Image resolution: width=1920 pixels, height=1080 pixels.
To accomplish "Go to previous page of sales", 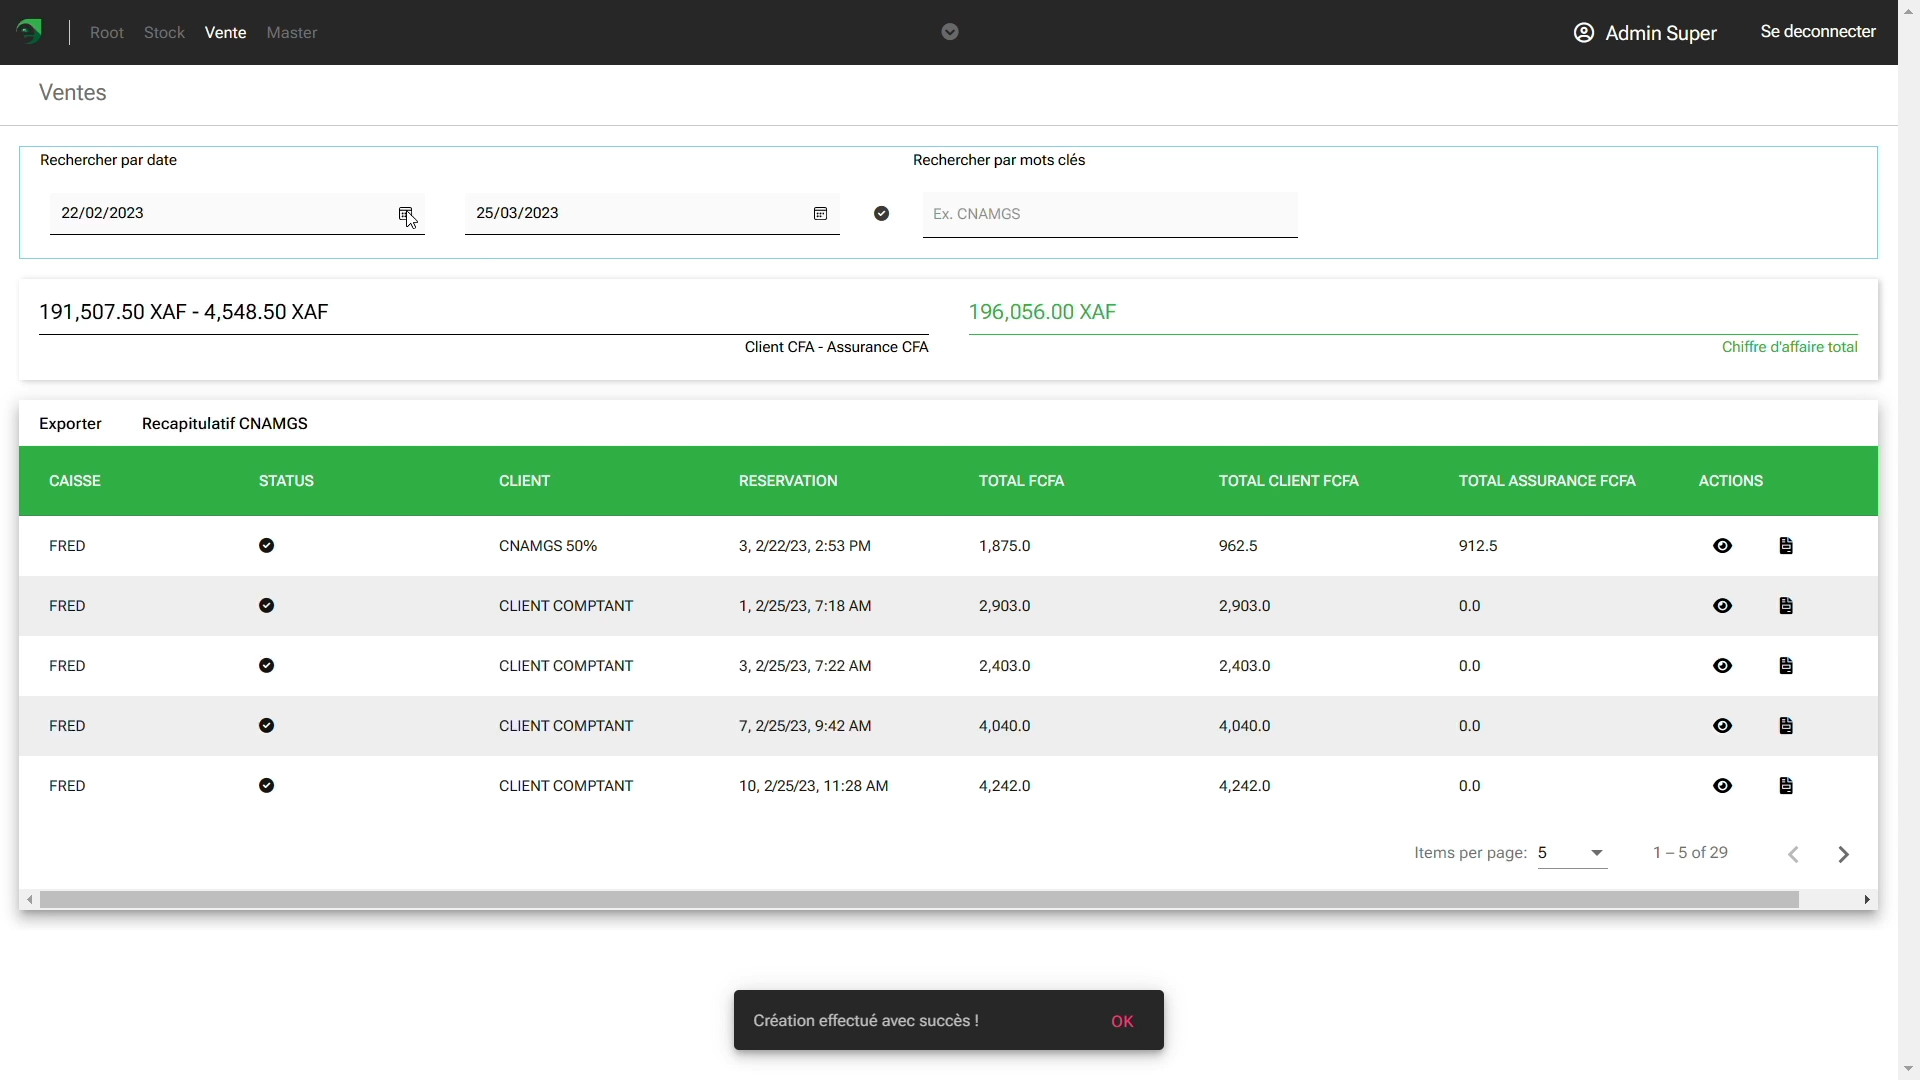I will tap(1794, 854).
